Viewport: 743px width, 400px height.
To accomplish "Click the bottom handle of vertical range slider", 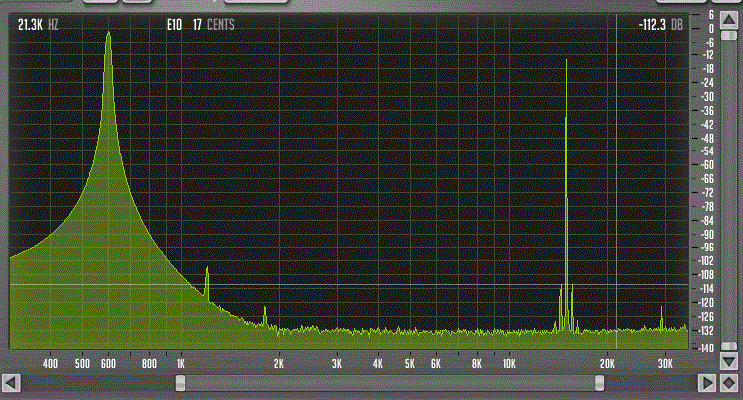I will tap(729, 346).
